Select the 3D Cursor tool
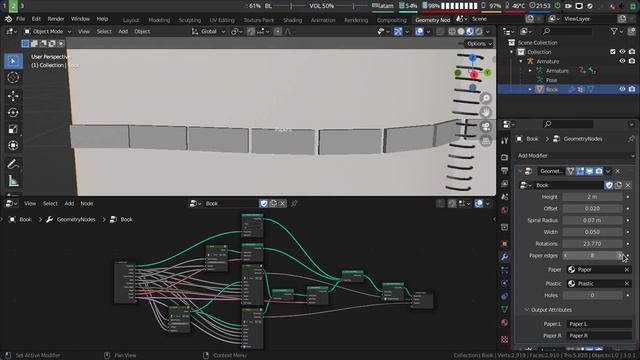Image resolution: width=640 pixels, height=360 pixels. point(13,78)
